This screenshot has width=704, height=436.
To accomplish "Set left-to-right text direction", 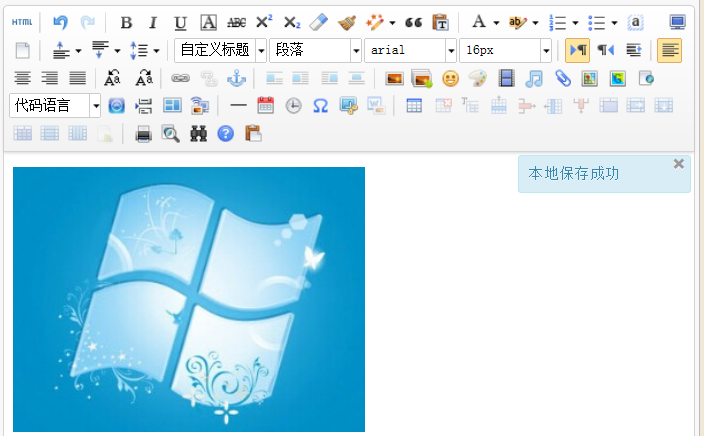I will (x=577, y=50).
